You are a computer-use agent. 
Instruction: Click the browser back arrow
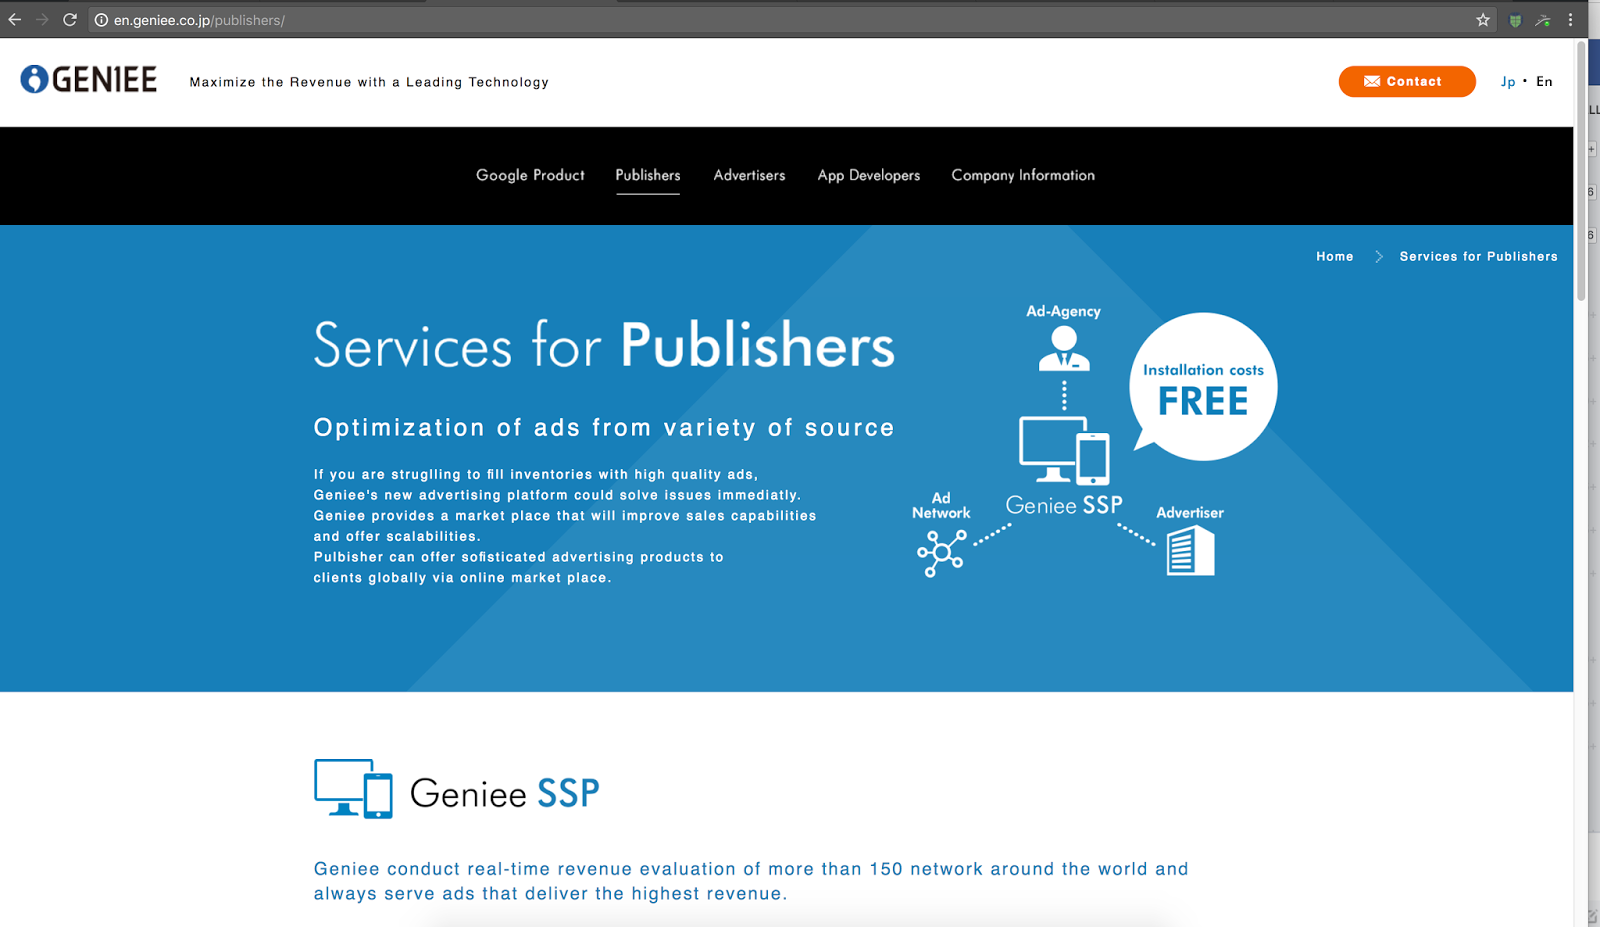click(15, 20)
